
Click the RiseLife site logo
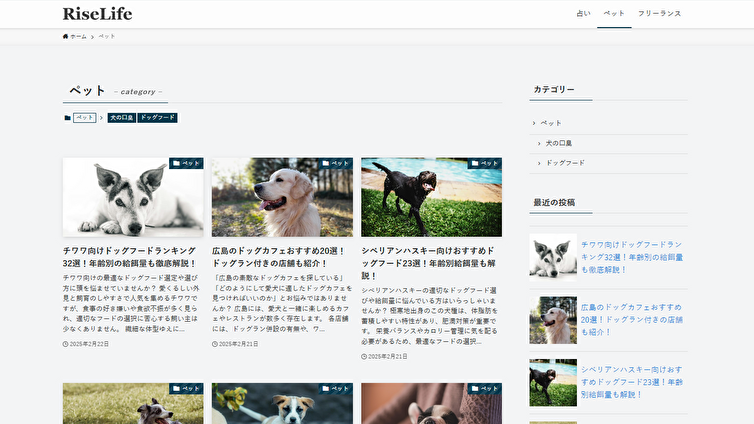point(97,14)
